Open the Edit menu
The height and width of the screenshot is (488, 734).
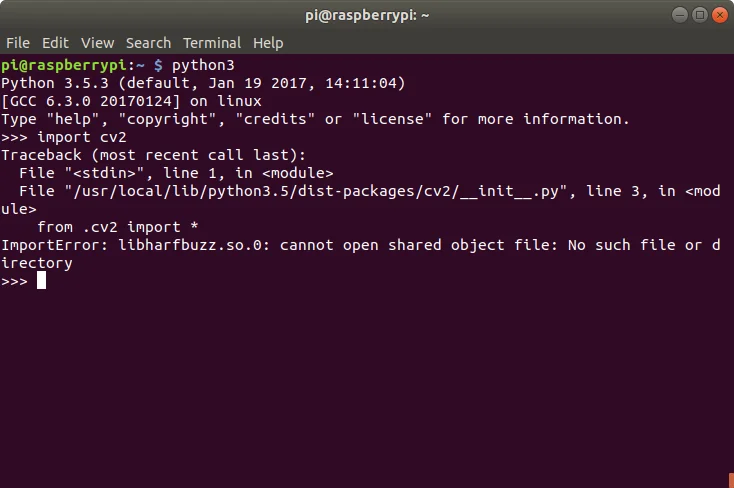(55, 43)
